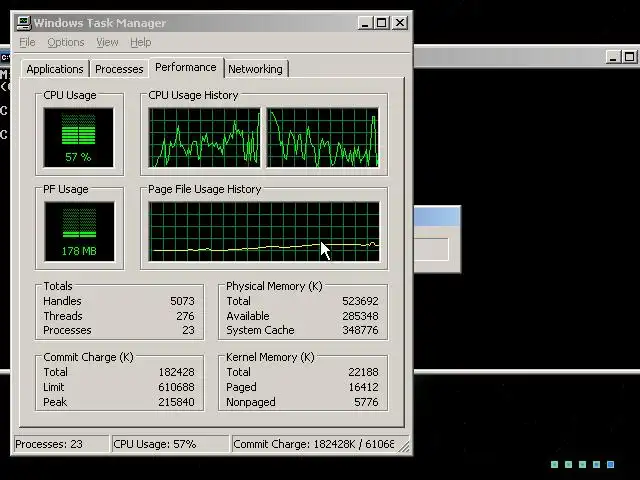The image size is (640, 480).
Task: Click Kernel Memory Total value 22188
Action: coord(363,372)
